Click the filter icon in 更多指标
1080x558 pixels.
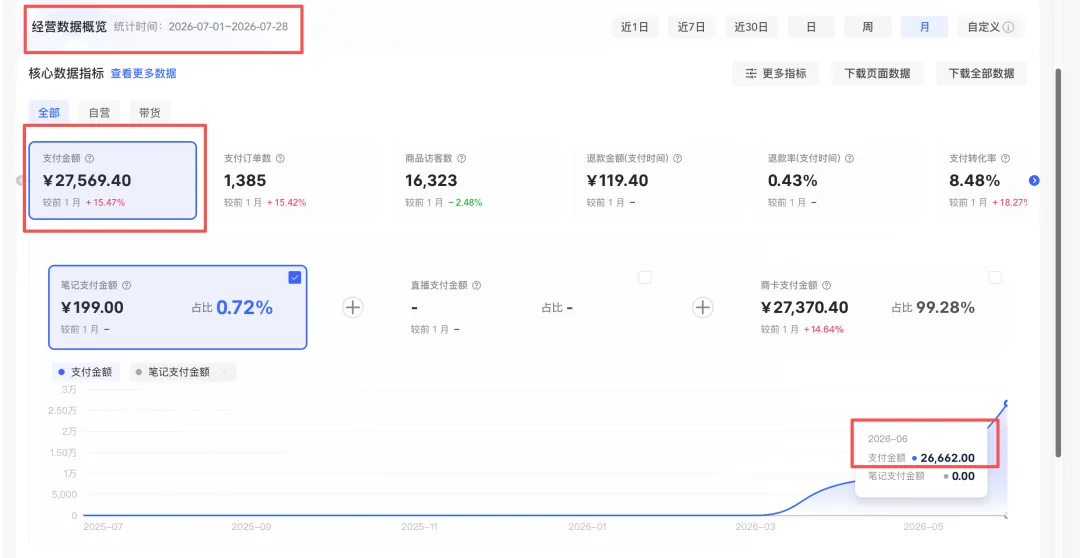click(x=751, y=73)
